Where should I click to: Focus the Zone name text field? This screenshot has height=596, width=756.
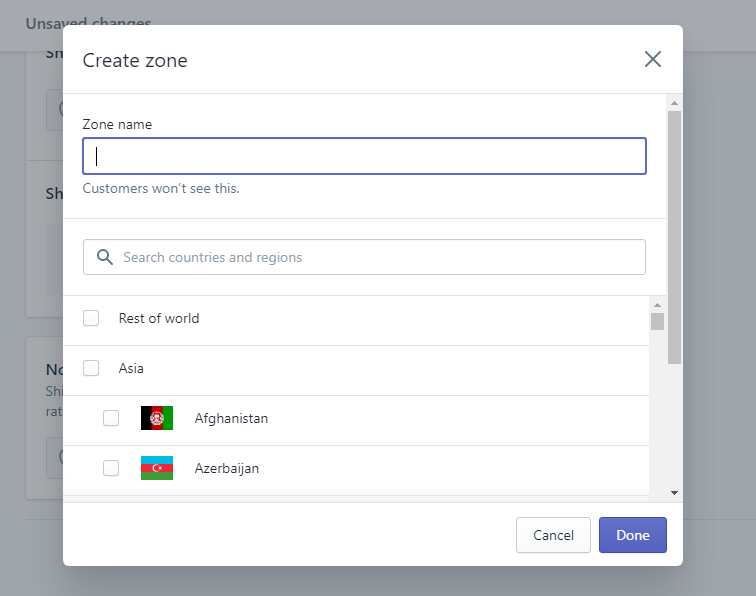(x=364, y=156)
